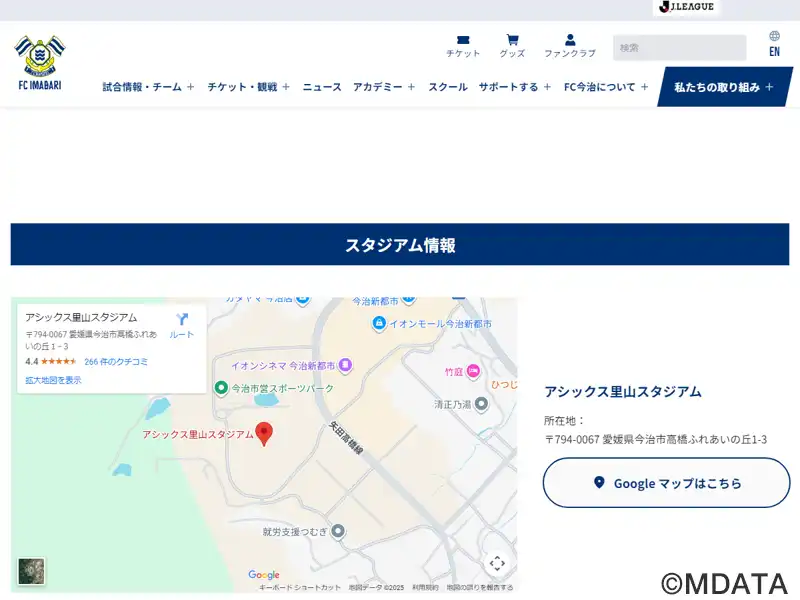The width and height of the screenshot is (800, 600).
Task: Toggle the map fullscreen view icon
Action: coord(497,563)
